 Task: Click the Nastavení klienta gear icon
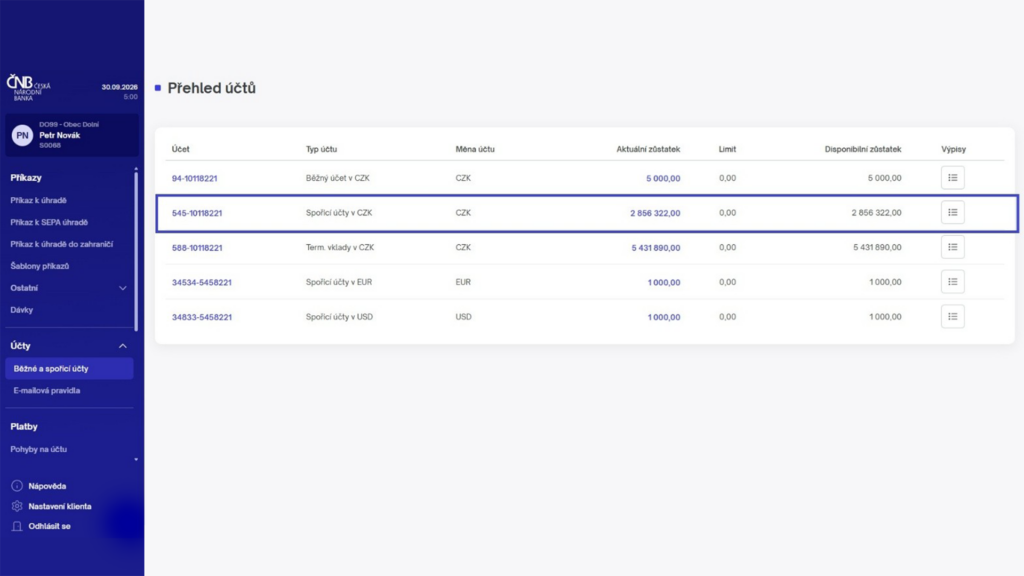[x=17, y=506]
